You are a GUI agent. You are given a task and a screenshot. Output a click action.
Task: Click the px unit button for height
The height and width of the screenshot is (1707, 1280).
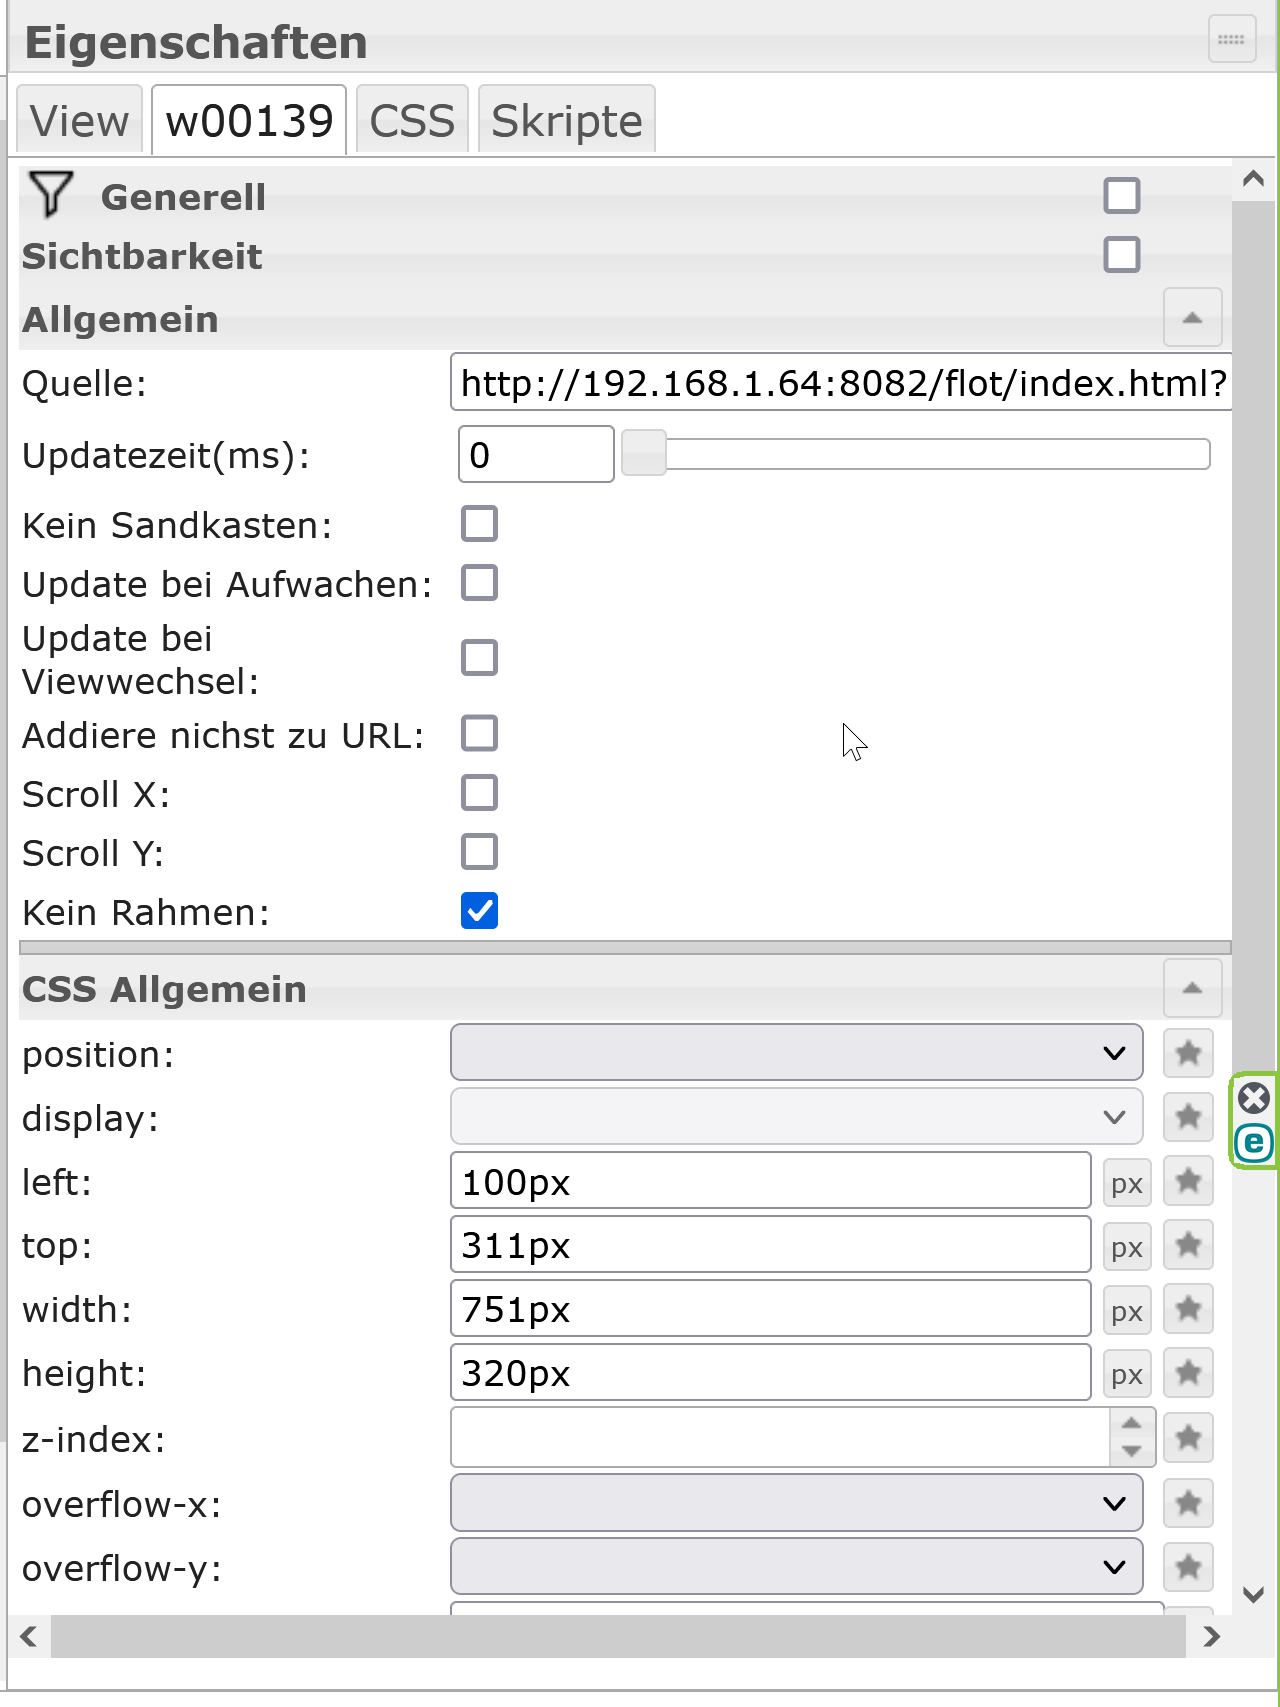[x=1127, y=1376]
